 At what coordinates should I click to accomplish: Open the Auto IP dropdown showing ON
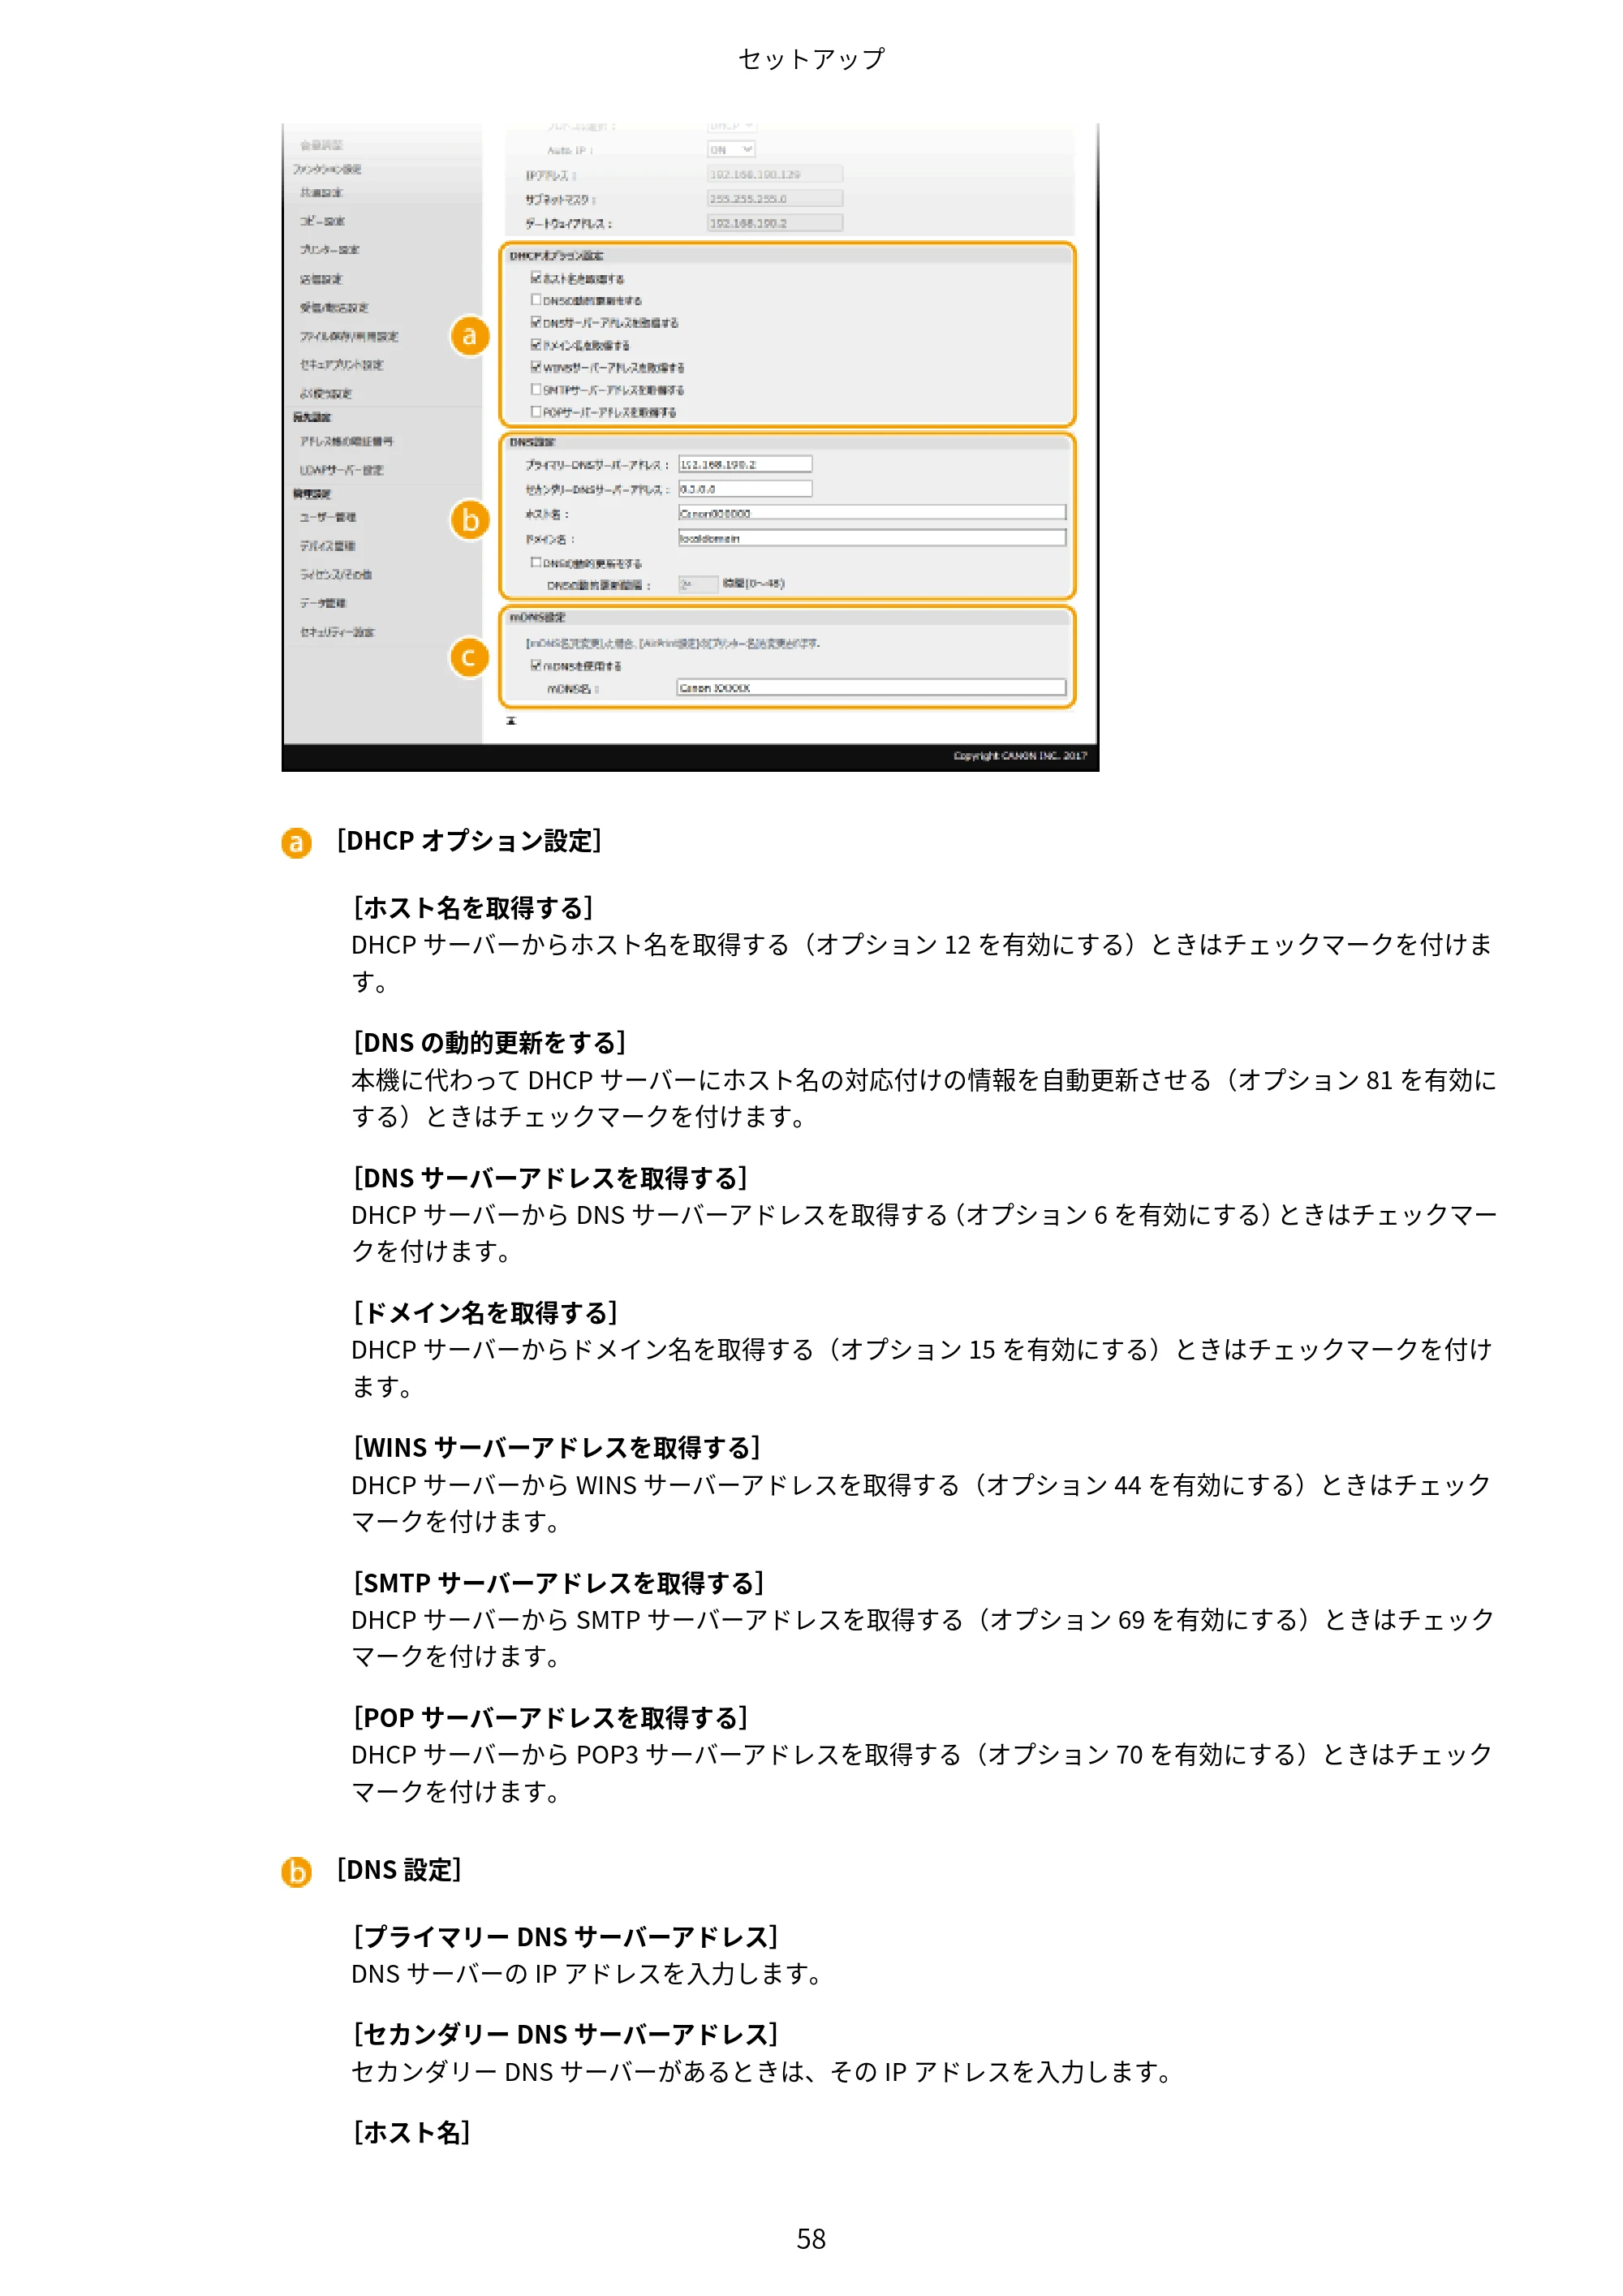click(731, 149)
